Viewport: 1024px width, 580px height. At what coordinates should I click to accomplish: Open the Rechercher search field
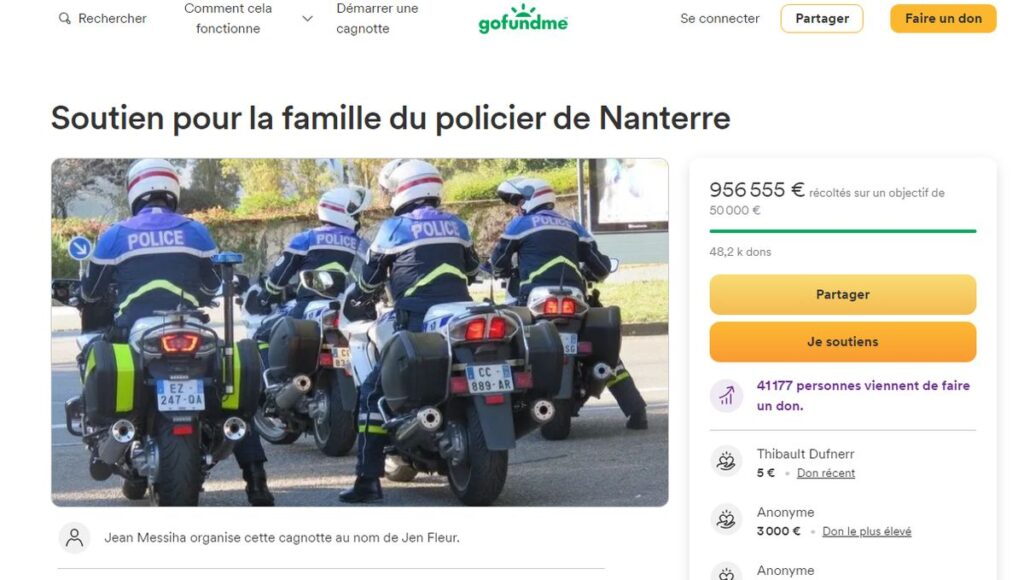(x=103, y=18)
